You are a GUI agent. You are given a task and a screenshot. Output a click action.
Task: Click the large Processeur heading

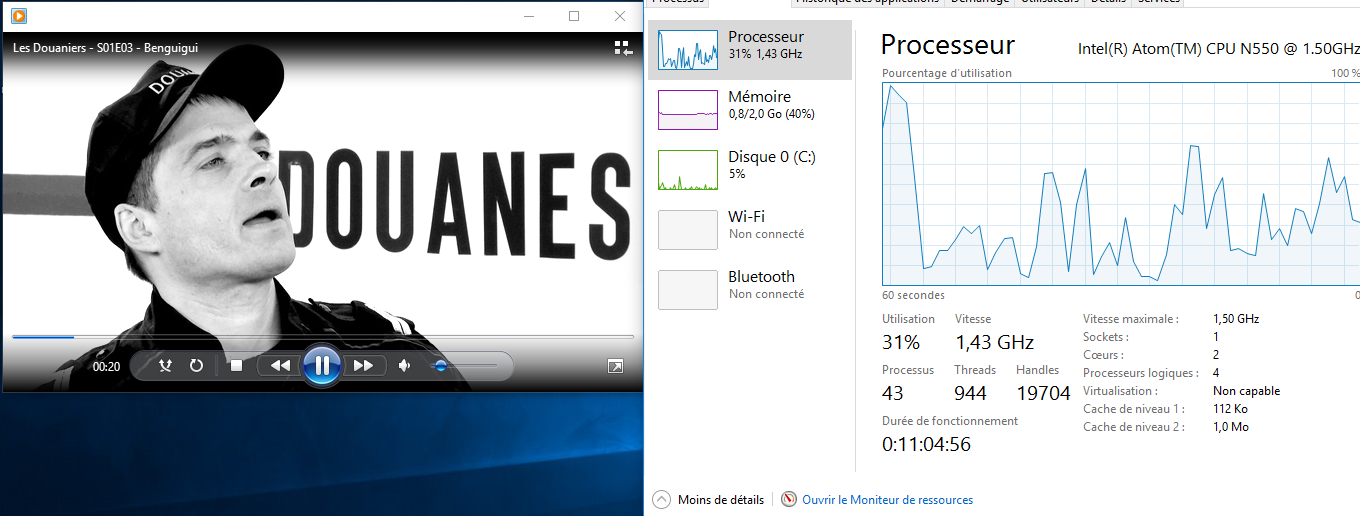(947, 45)
